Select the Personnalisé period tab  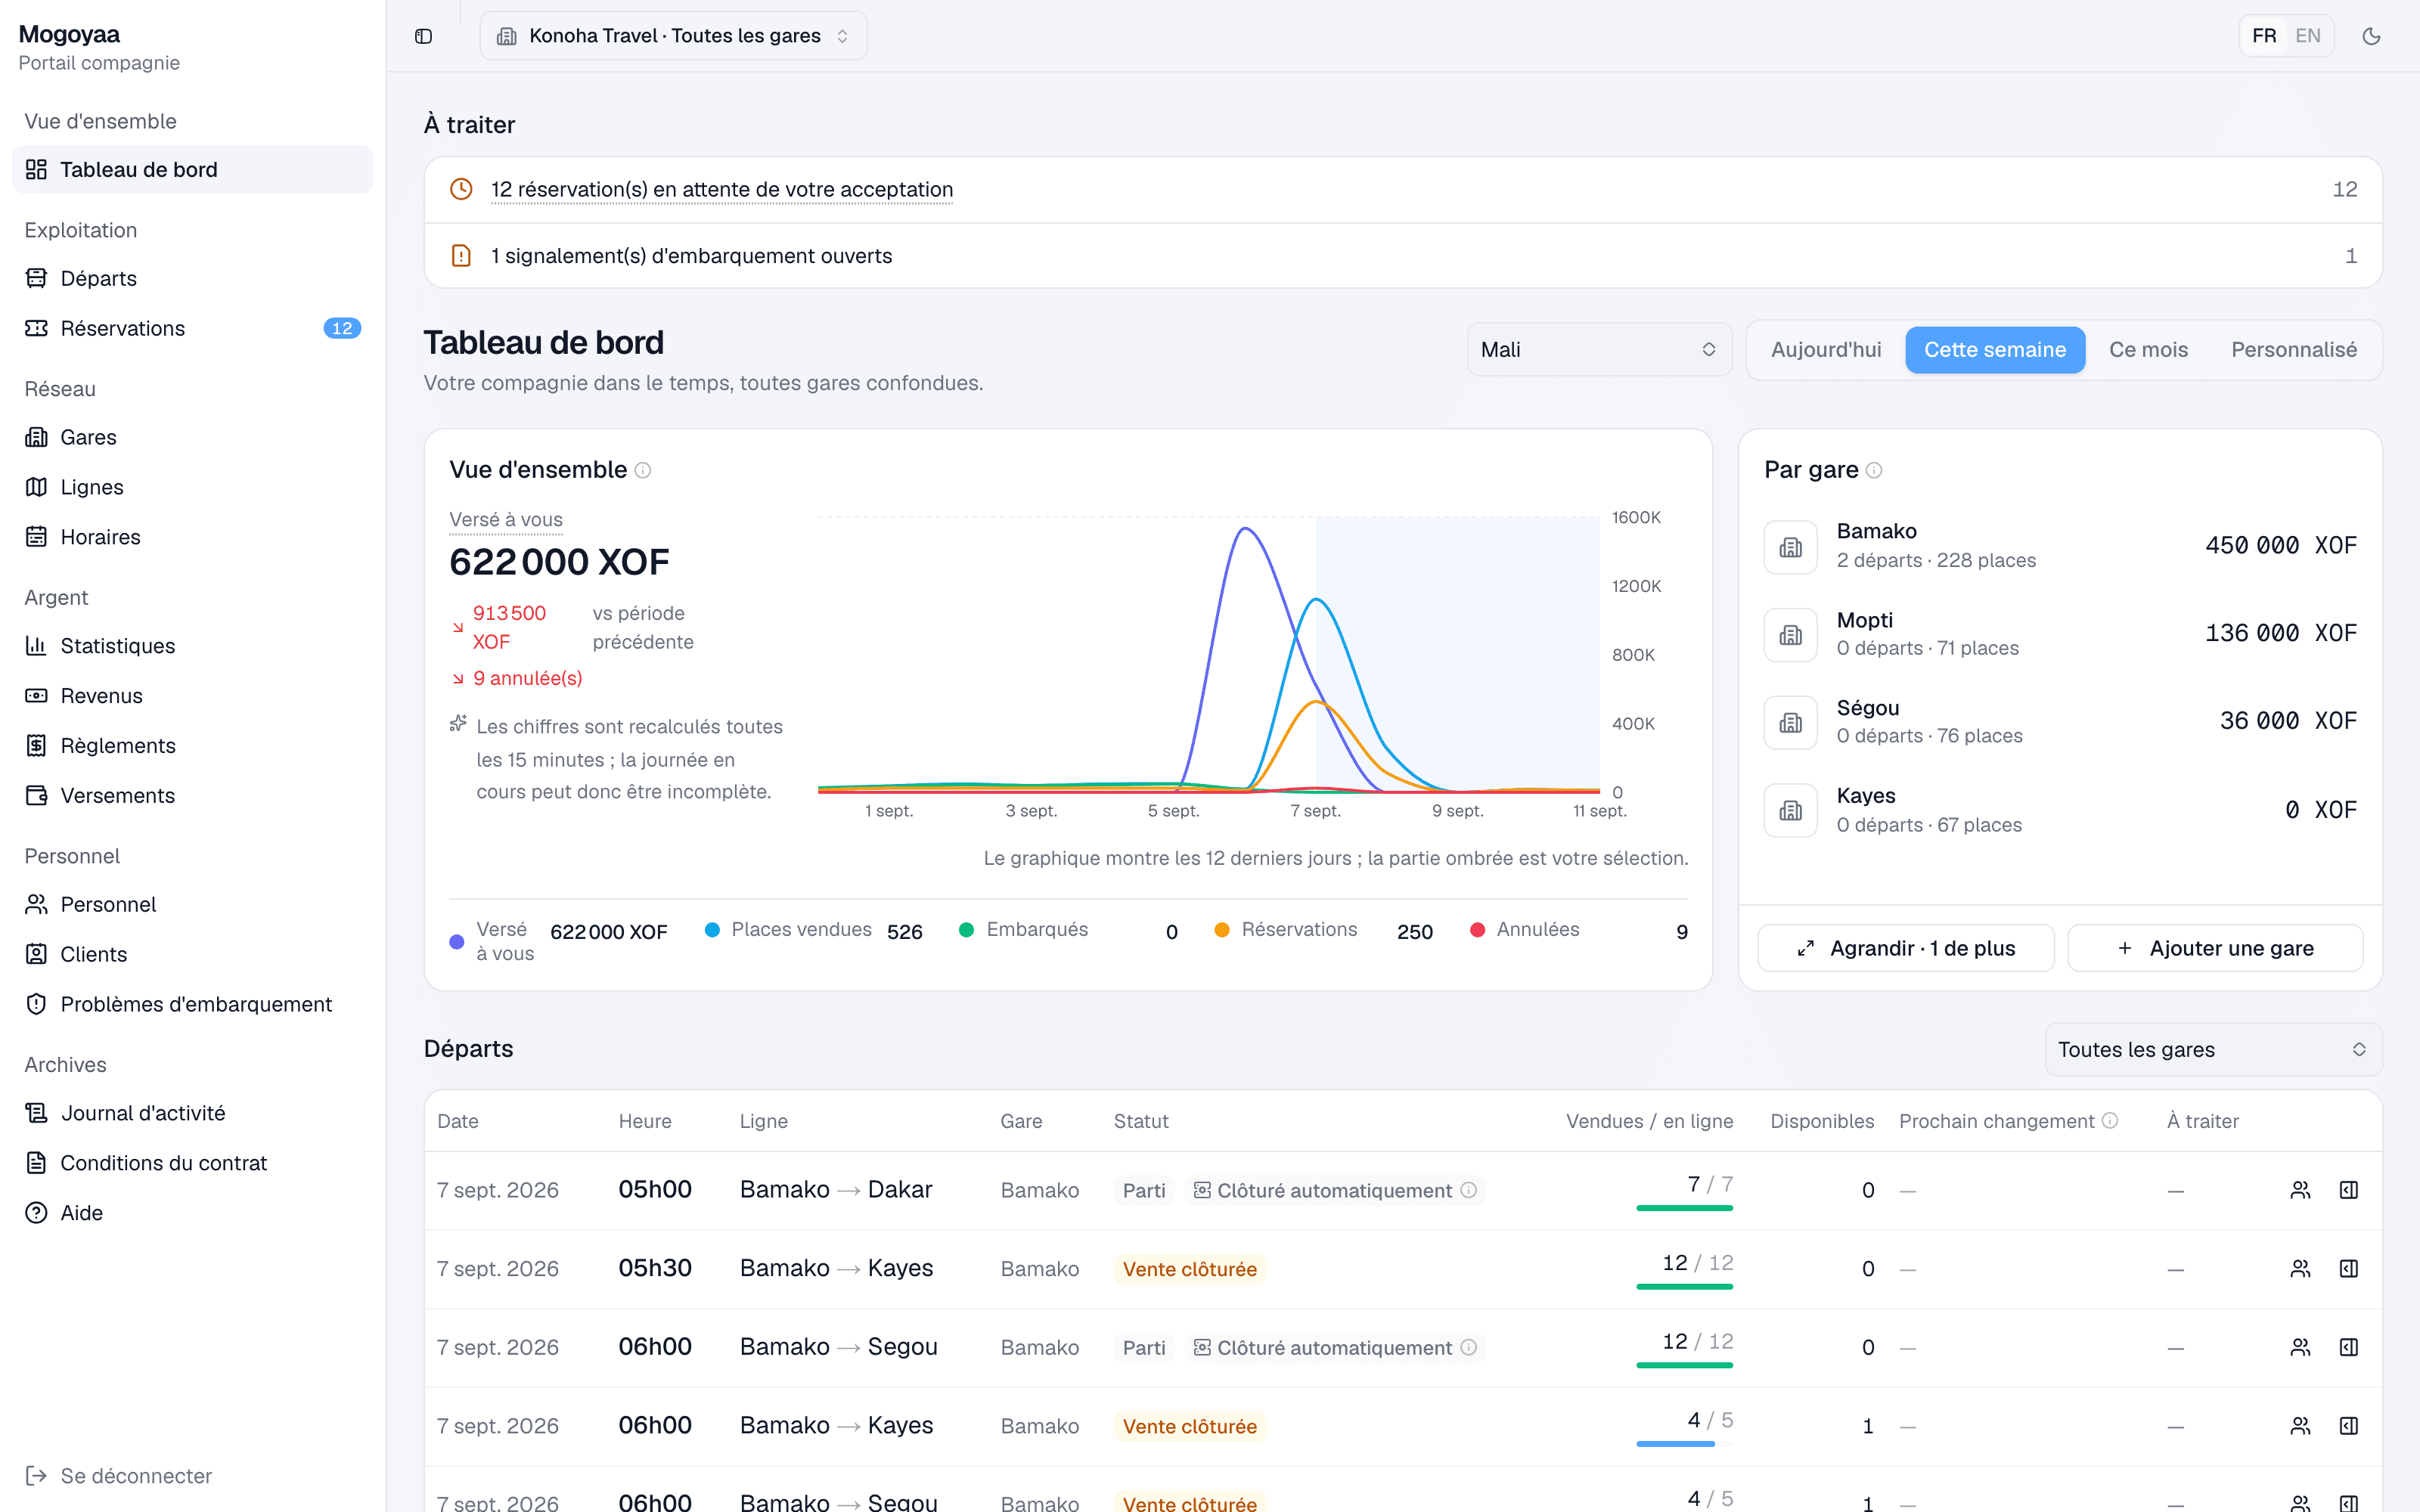(2293, 349)
